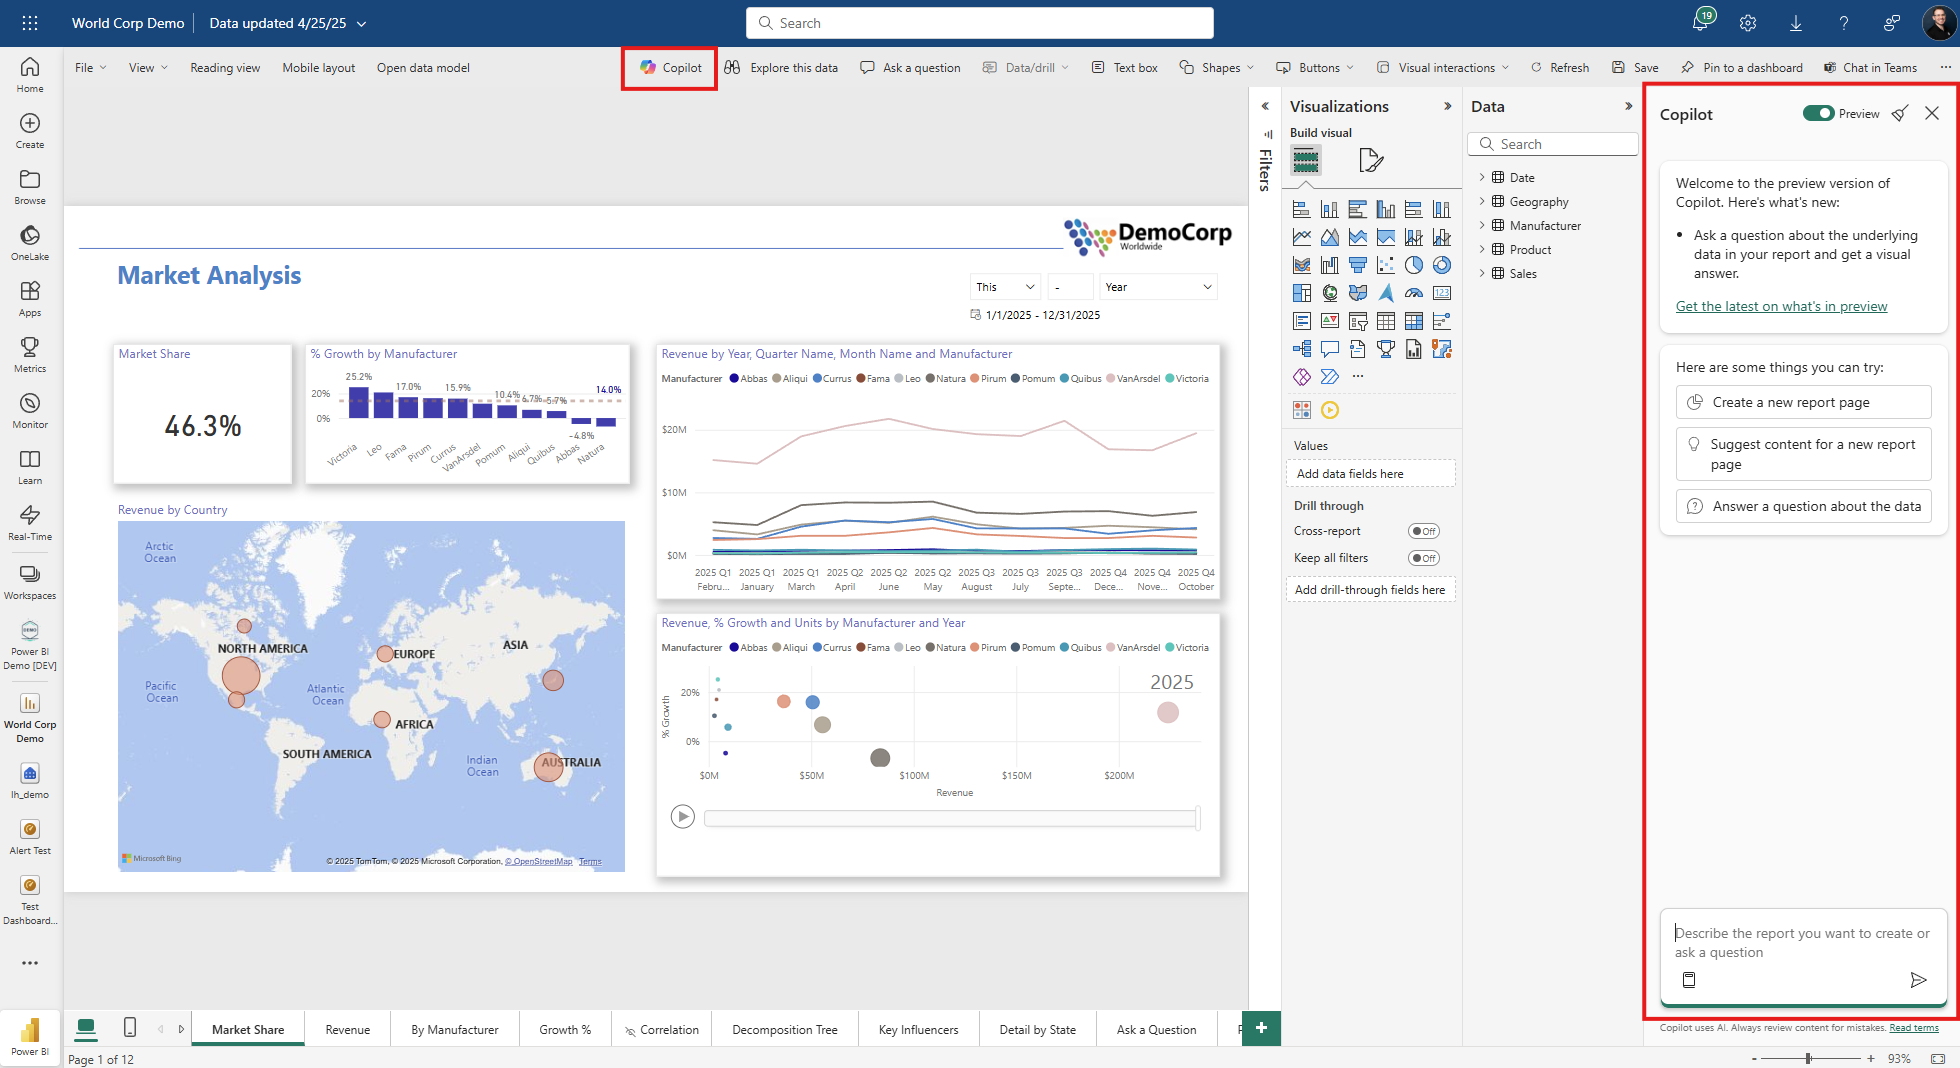Viewport: 1960px width, 1068px height.
Task: Enable the Cross-report drill through toggle
Action: pyautogui.click(x=1423, y=531)
